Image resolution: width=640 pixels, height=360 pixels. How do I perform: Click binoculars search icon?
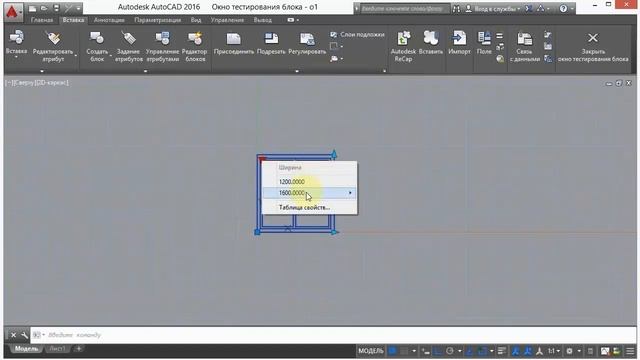(456, 8)
